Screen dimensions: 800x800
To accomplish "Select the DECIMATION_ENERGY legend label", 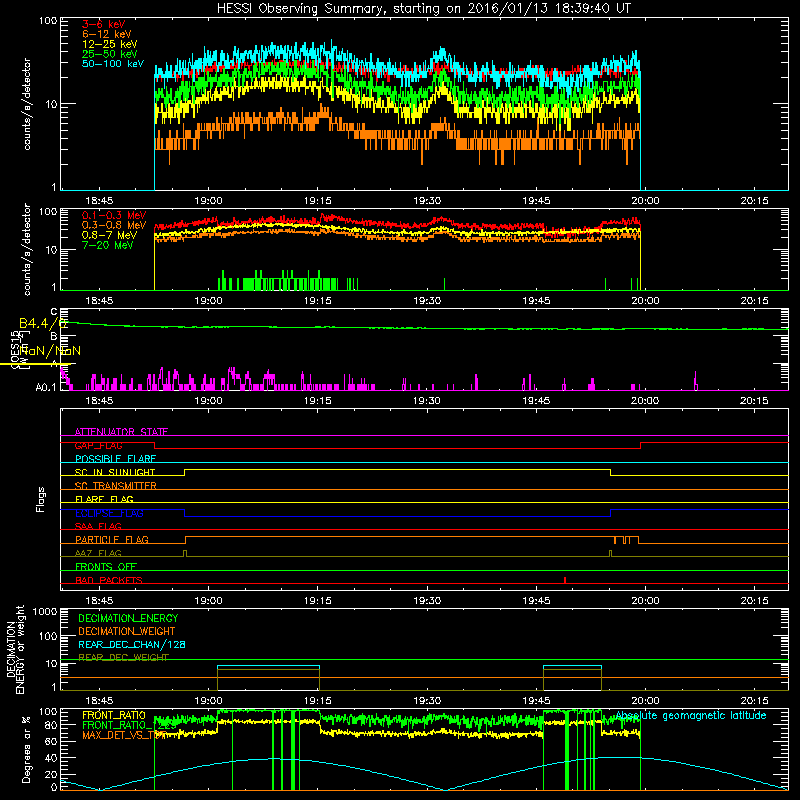I will [128, 618].
